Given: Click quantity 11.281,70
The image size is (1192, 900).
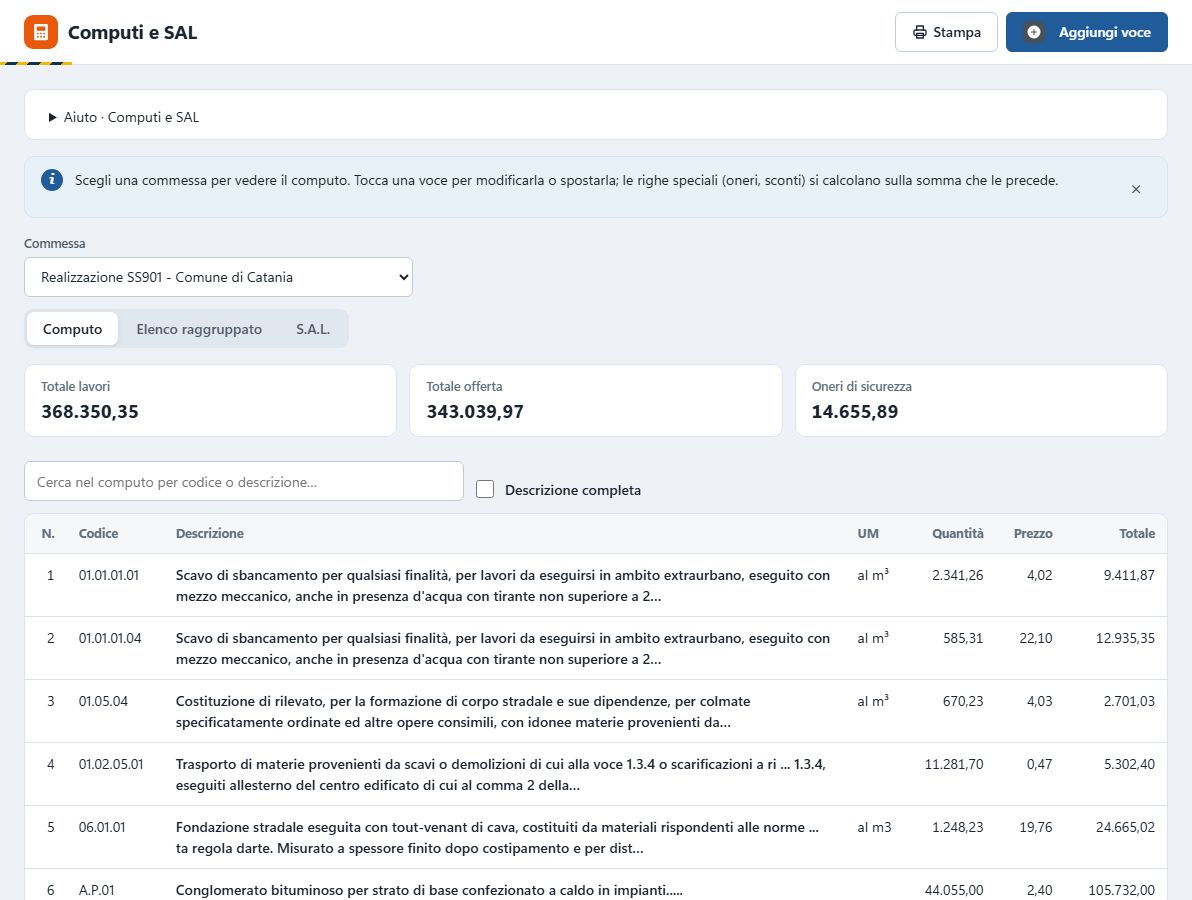Looking at the screenshot, I should 954,764.
